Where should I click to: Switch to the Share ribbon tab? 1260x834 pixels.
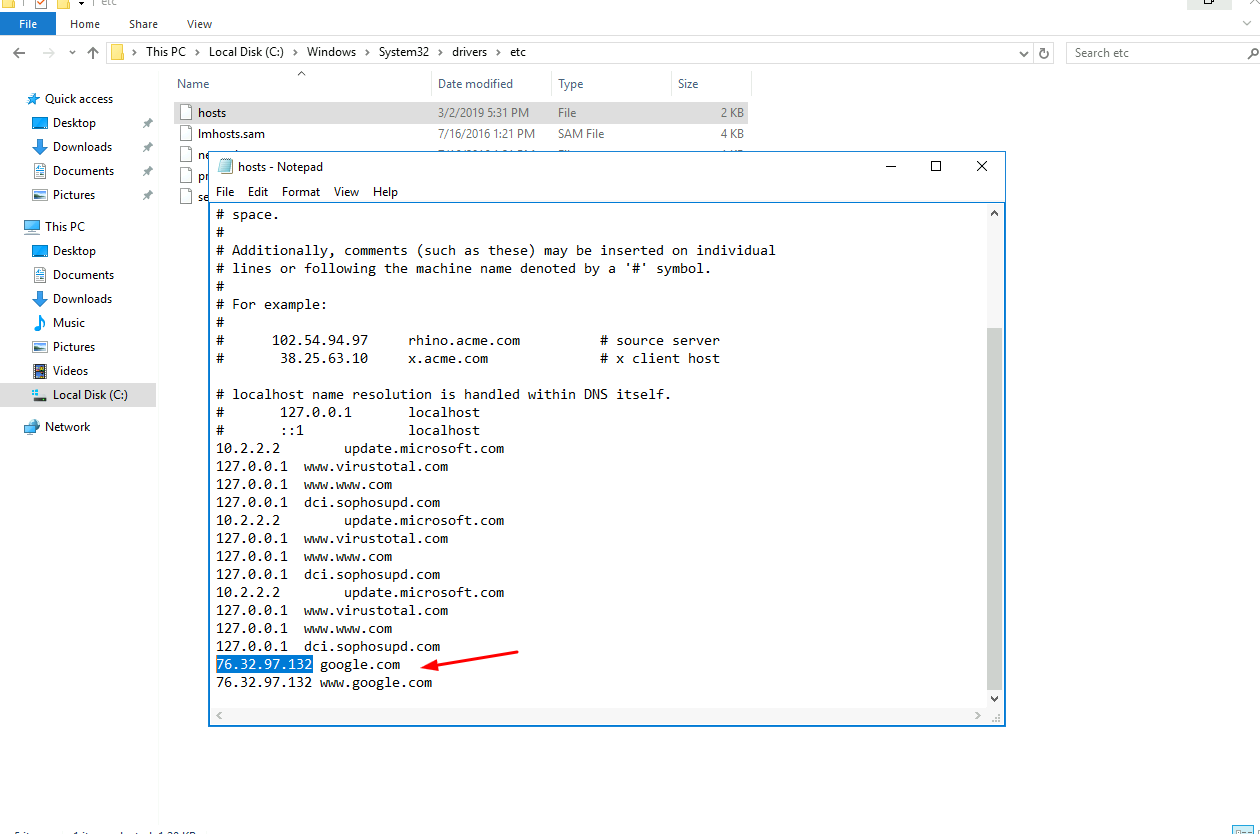click(x=143, y=24)
